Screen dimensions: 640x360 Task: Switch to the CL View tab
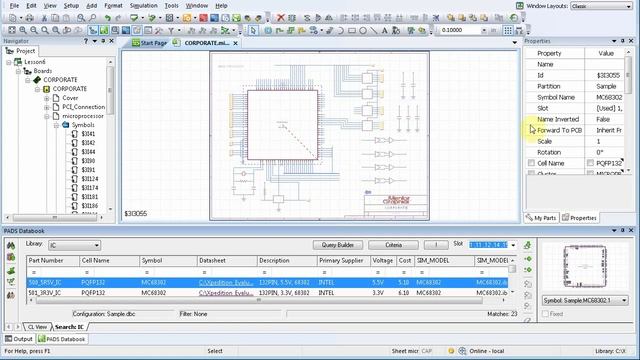[x=37, y=327]
